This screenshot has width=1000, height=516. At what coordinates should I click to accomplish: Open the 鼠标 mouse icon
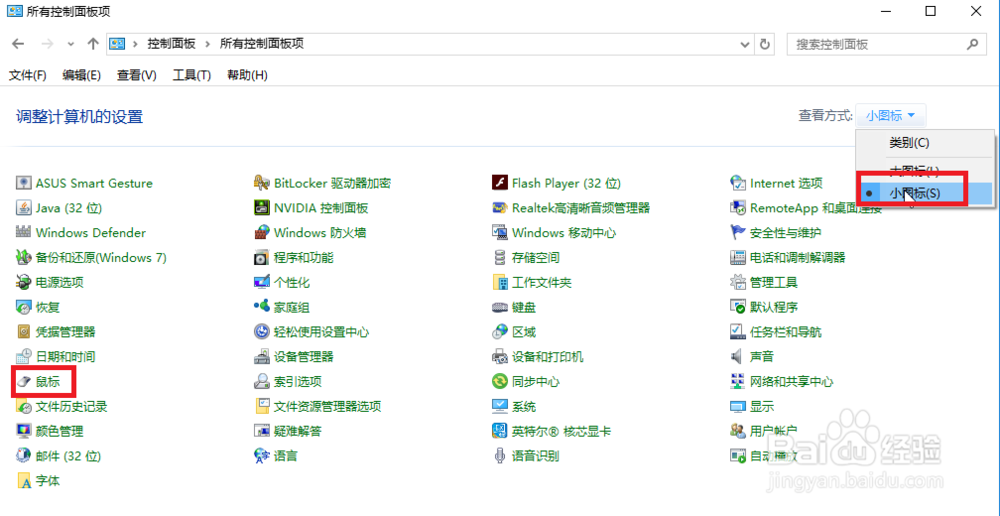pos(24,381)
